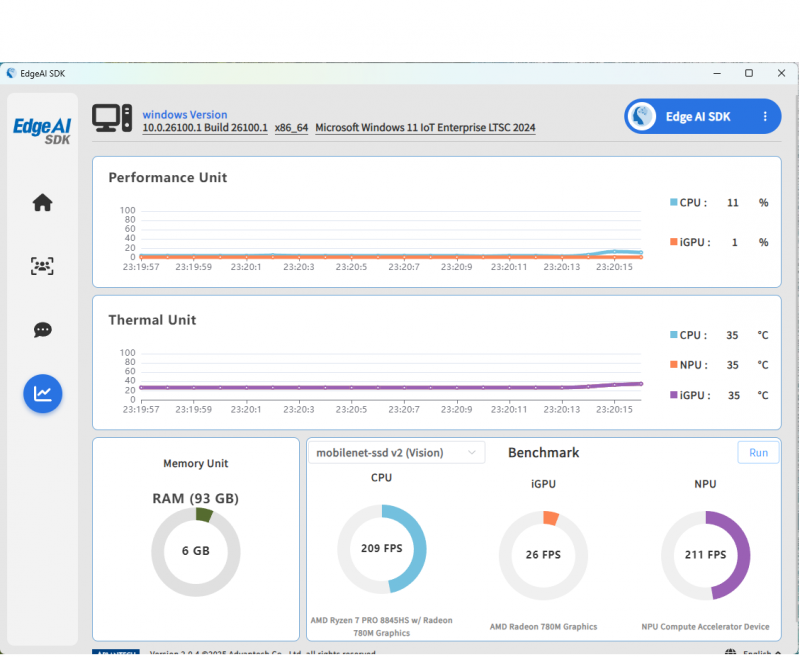Open the face recognition vision page
The width and height of the screenshot is (800, 657).
point(42,266)
